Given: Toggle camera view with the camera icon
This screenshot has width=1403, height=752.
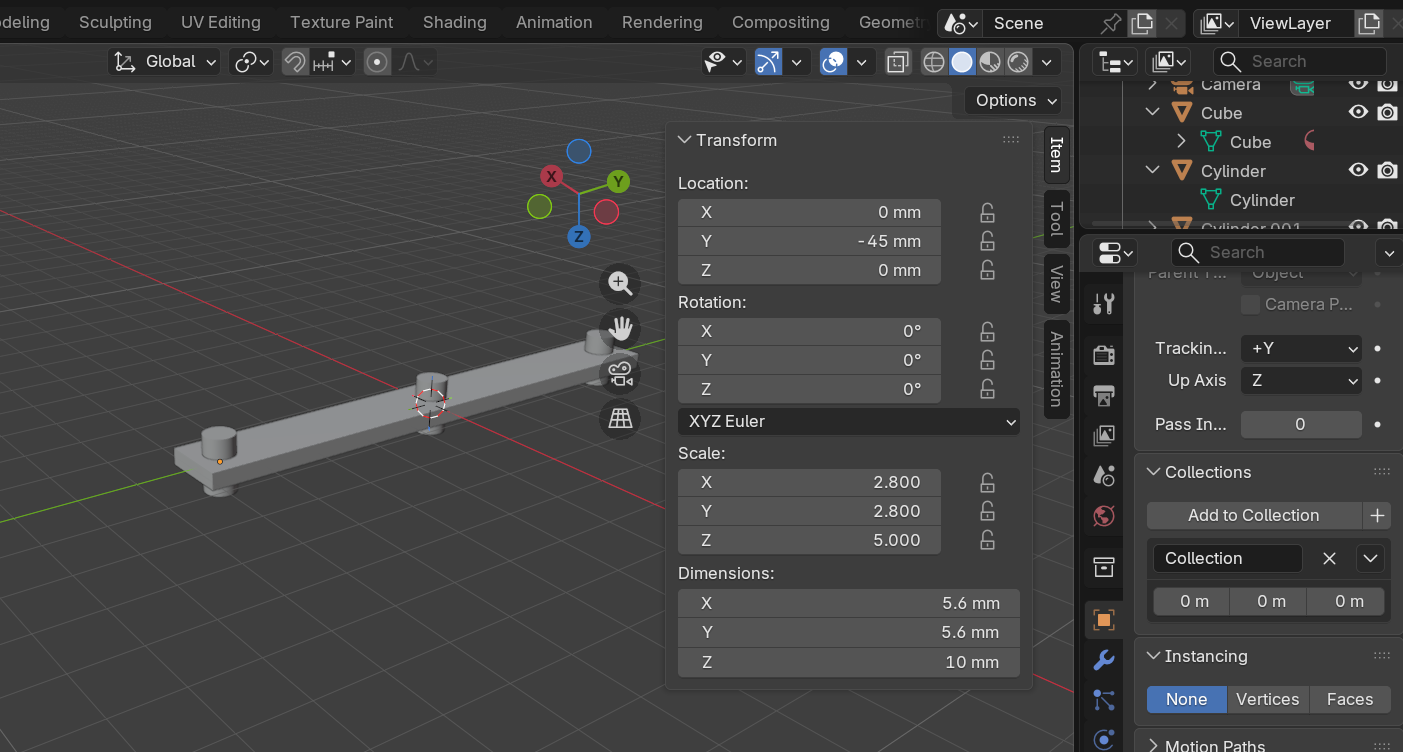Looking at the screenshot, I should (x=620, y=374).
